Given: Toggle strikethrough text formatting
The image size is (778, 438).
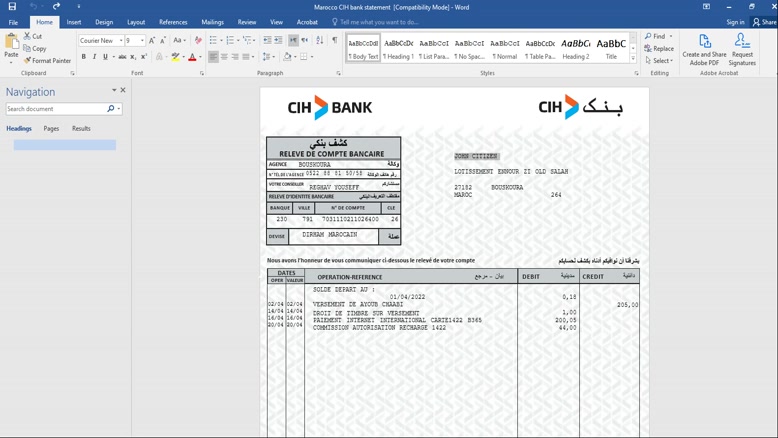Looking at the screenshot, I should [x=122, y=57].
